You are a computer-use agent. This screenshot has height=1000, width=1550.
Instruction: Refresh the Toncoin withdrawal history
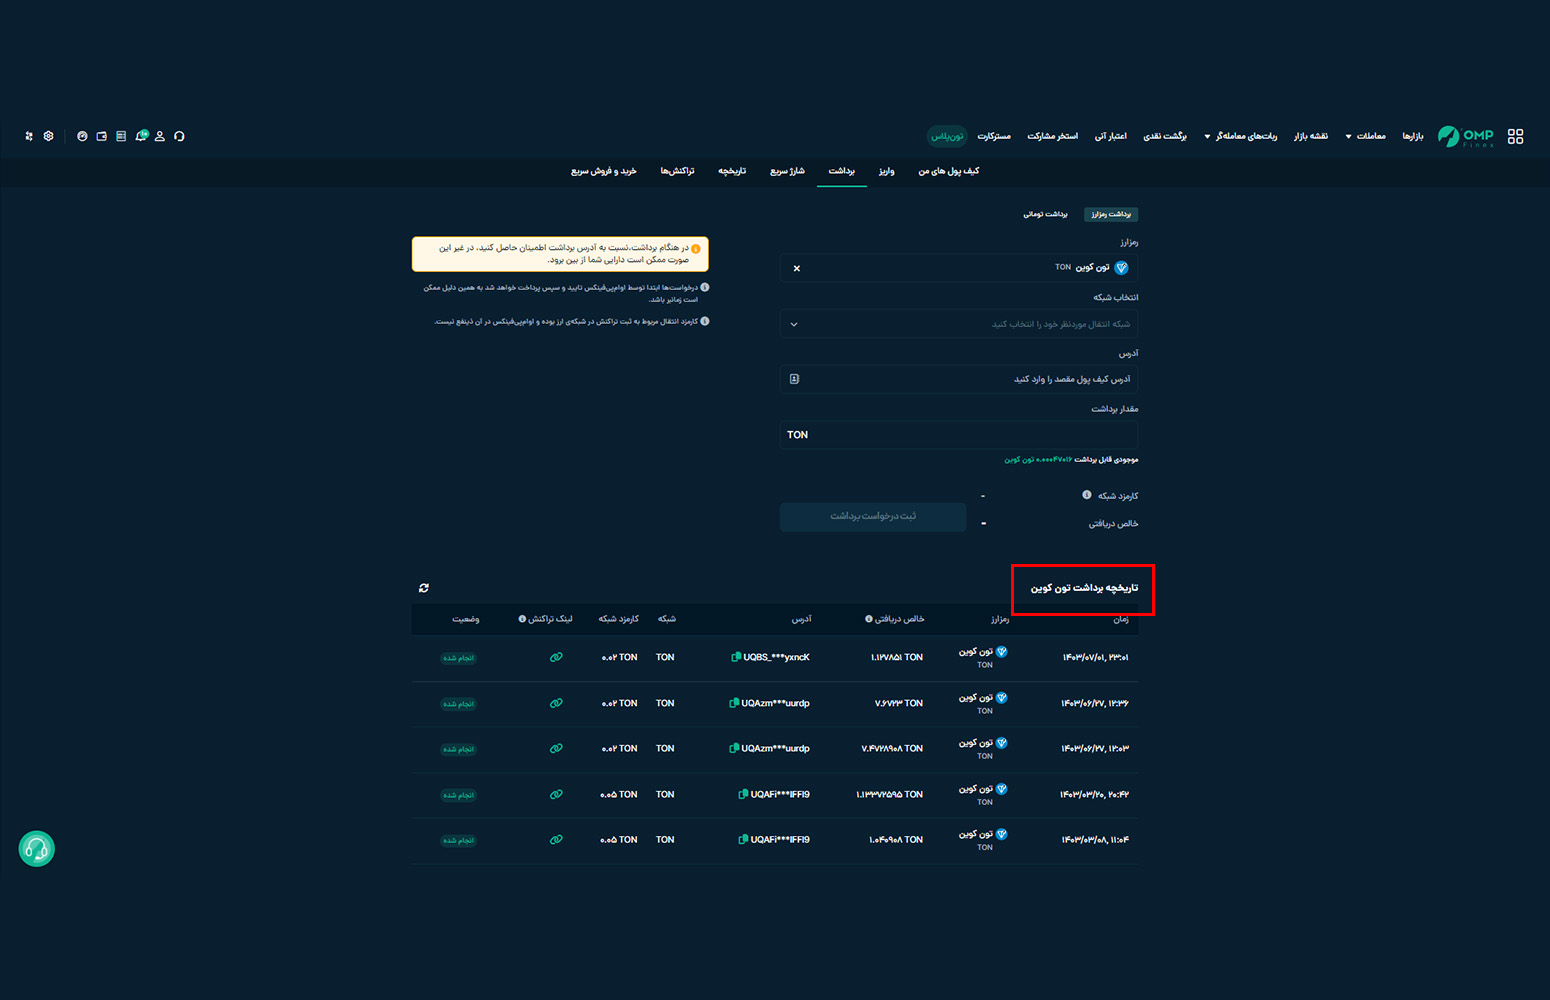click(x=424, y=588)
